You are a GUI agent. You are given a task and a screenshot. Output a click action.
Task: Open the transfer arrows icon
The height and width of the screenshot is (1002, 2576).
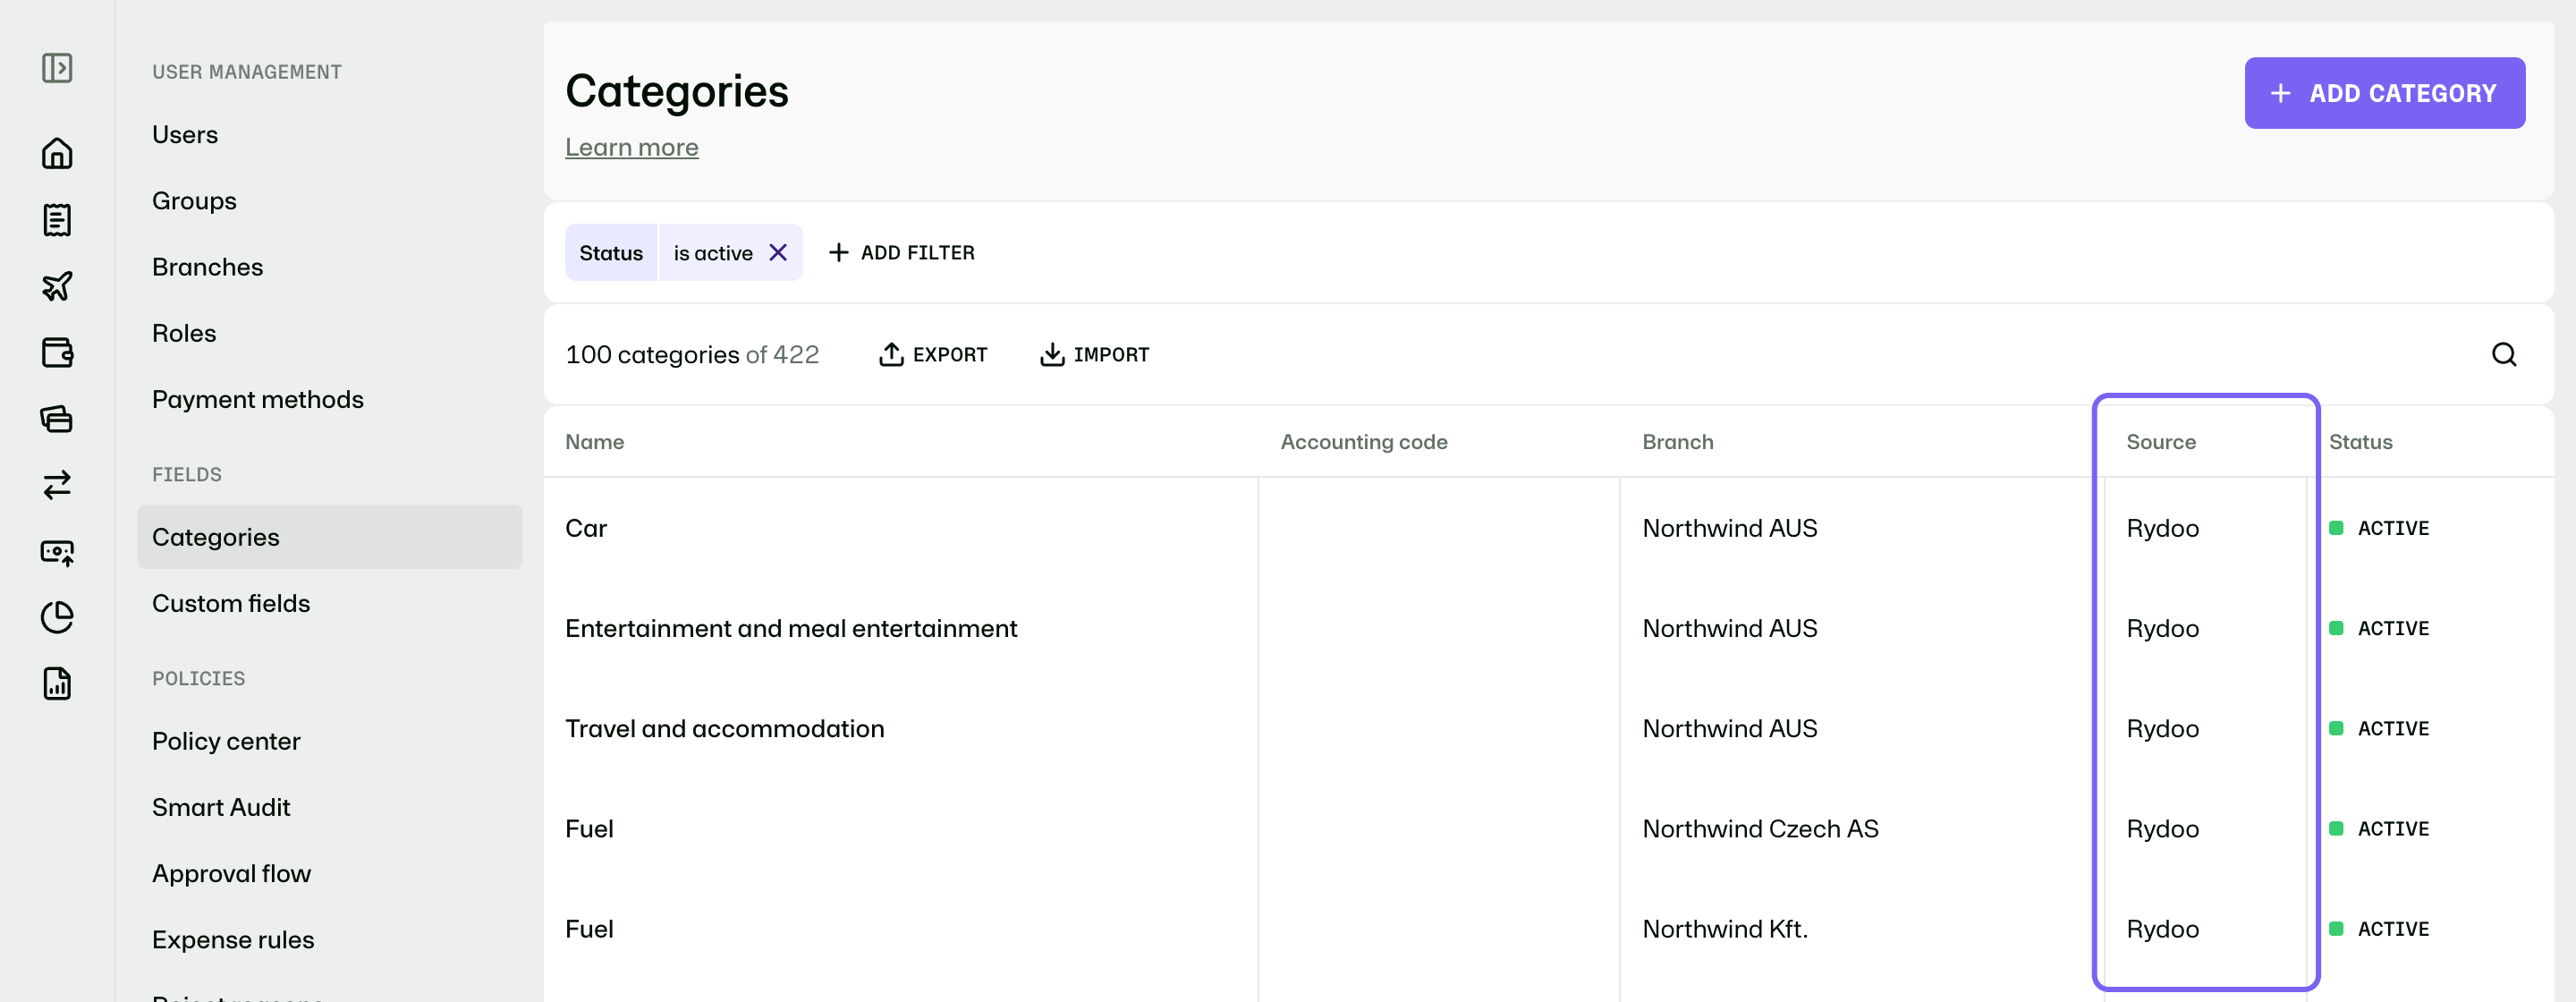tap(57, 485)
